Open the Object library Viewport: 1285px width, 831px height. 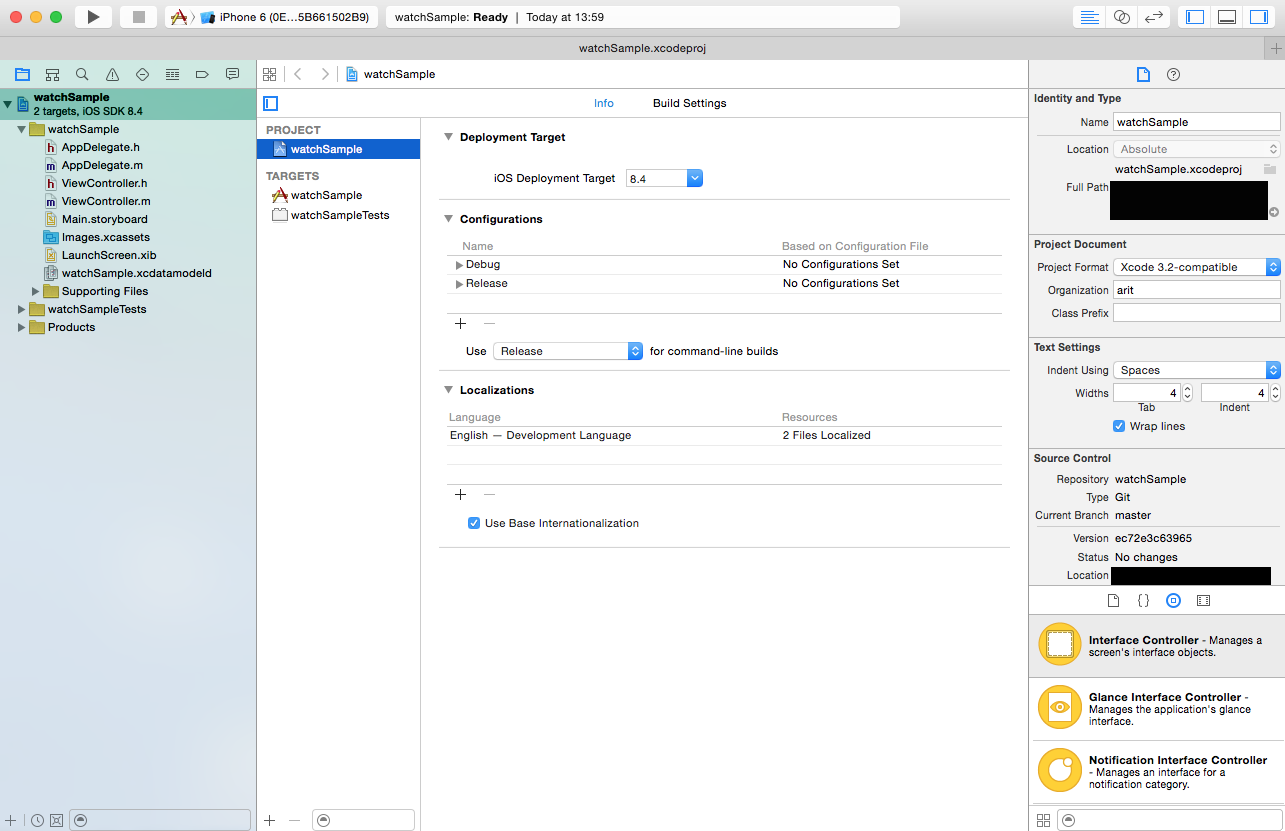(x=1174, y=601)
